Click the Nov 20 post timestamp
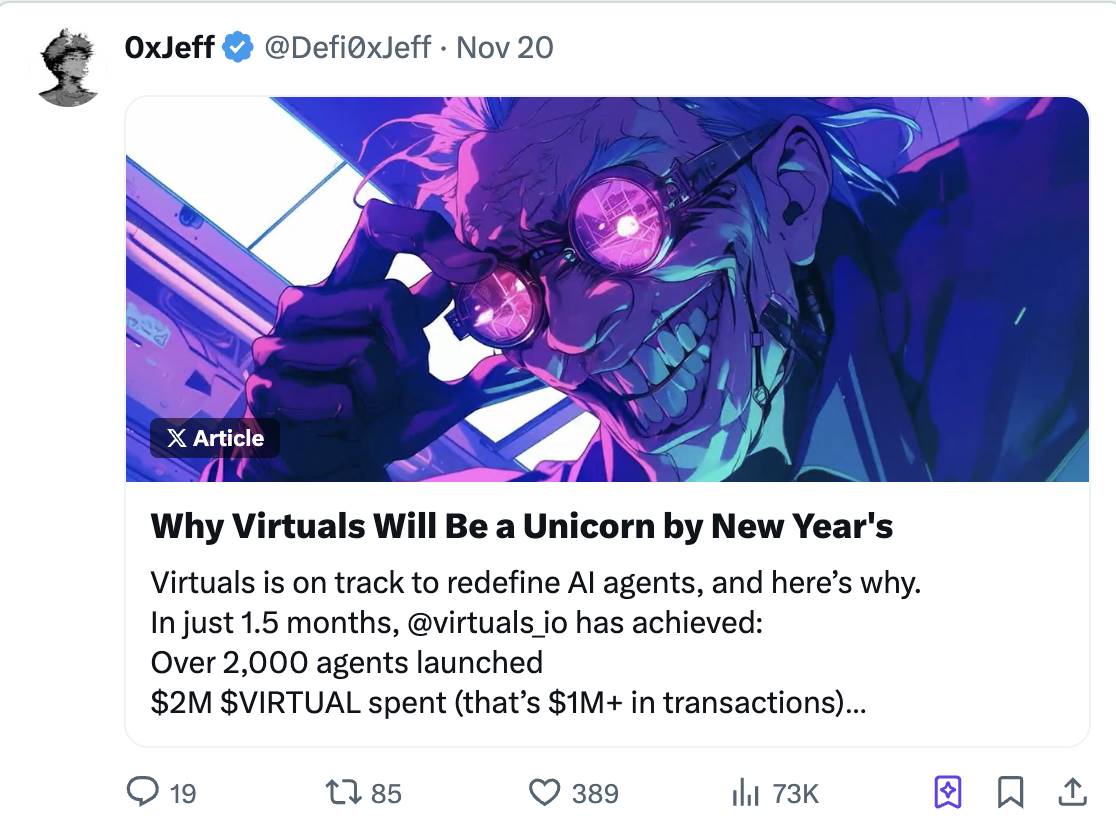The height and width of the screenshot is (830, 1116). click(504, 47)
